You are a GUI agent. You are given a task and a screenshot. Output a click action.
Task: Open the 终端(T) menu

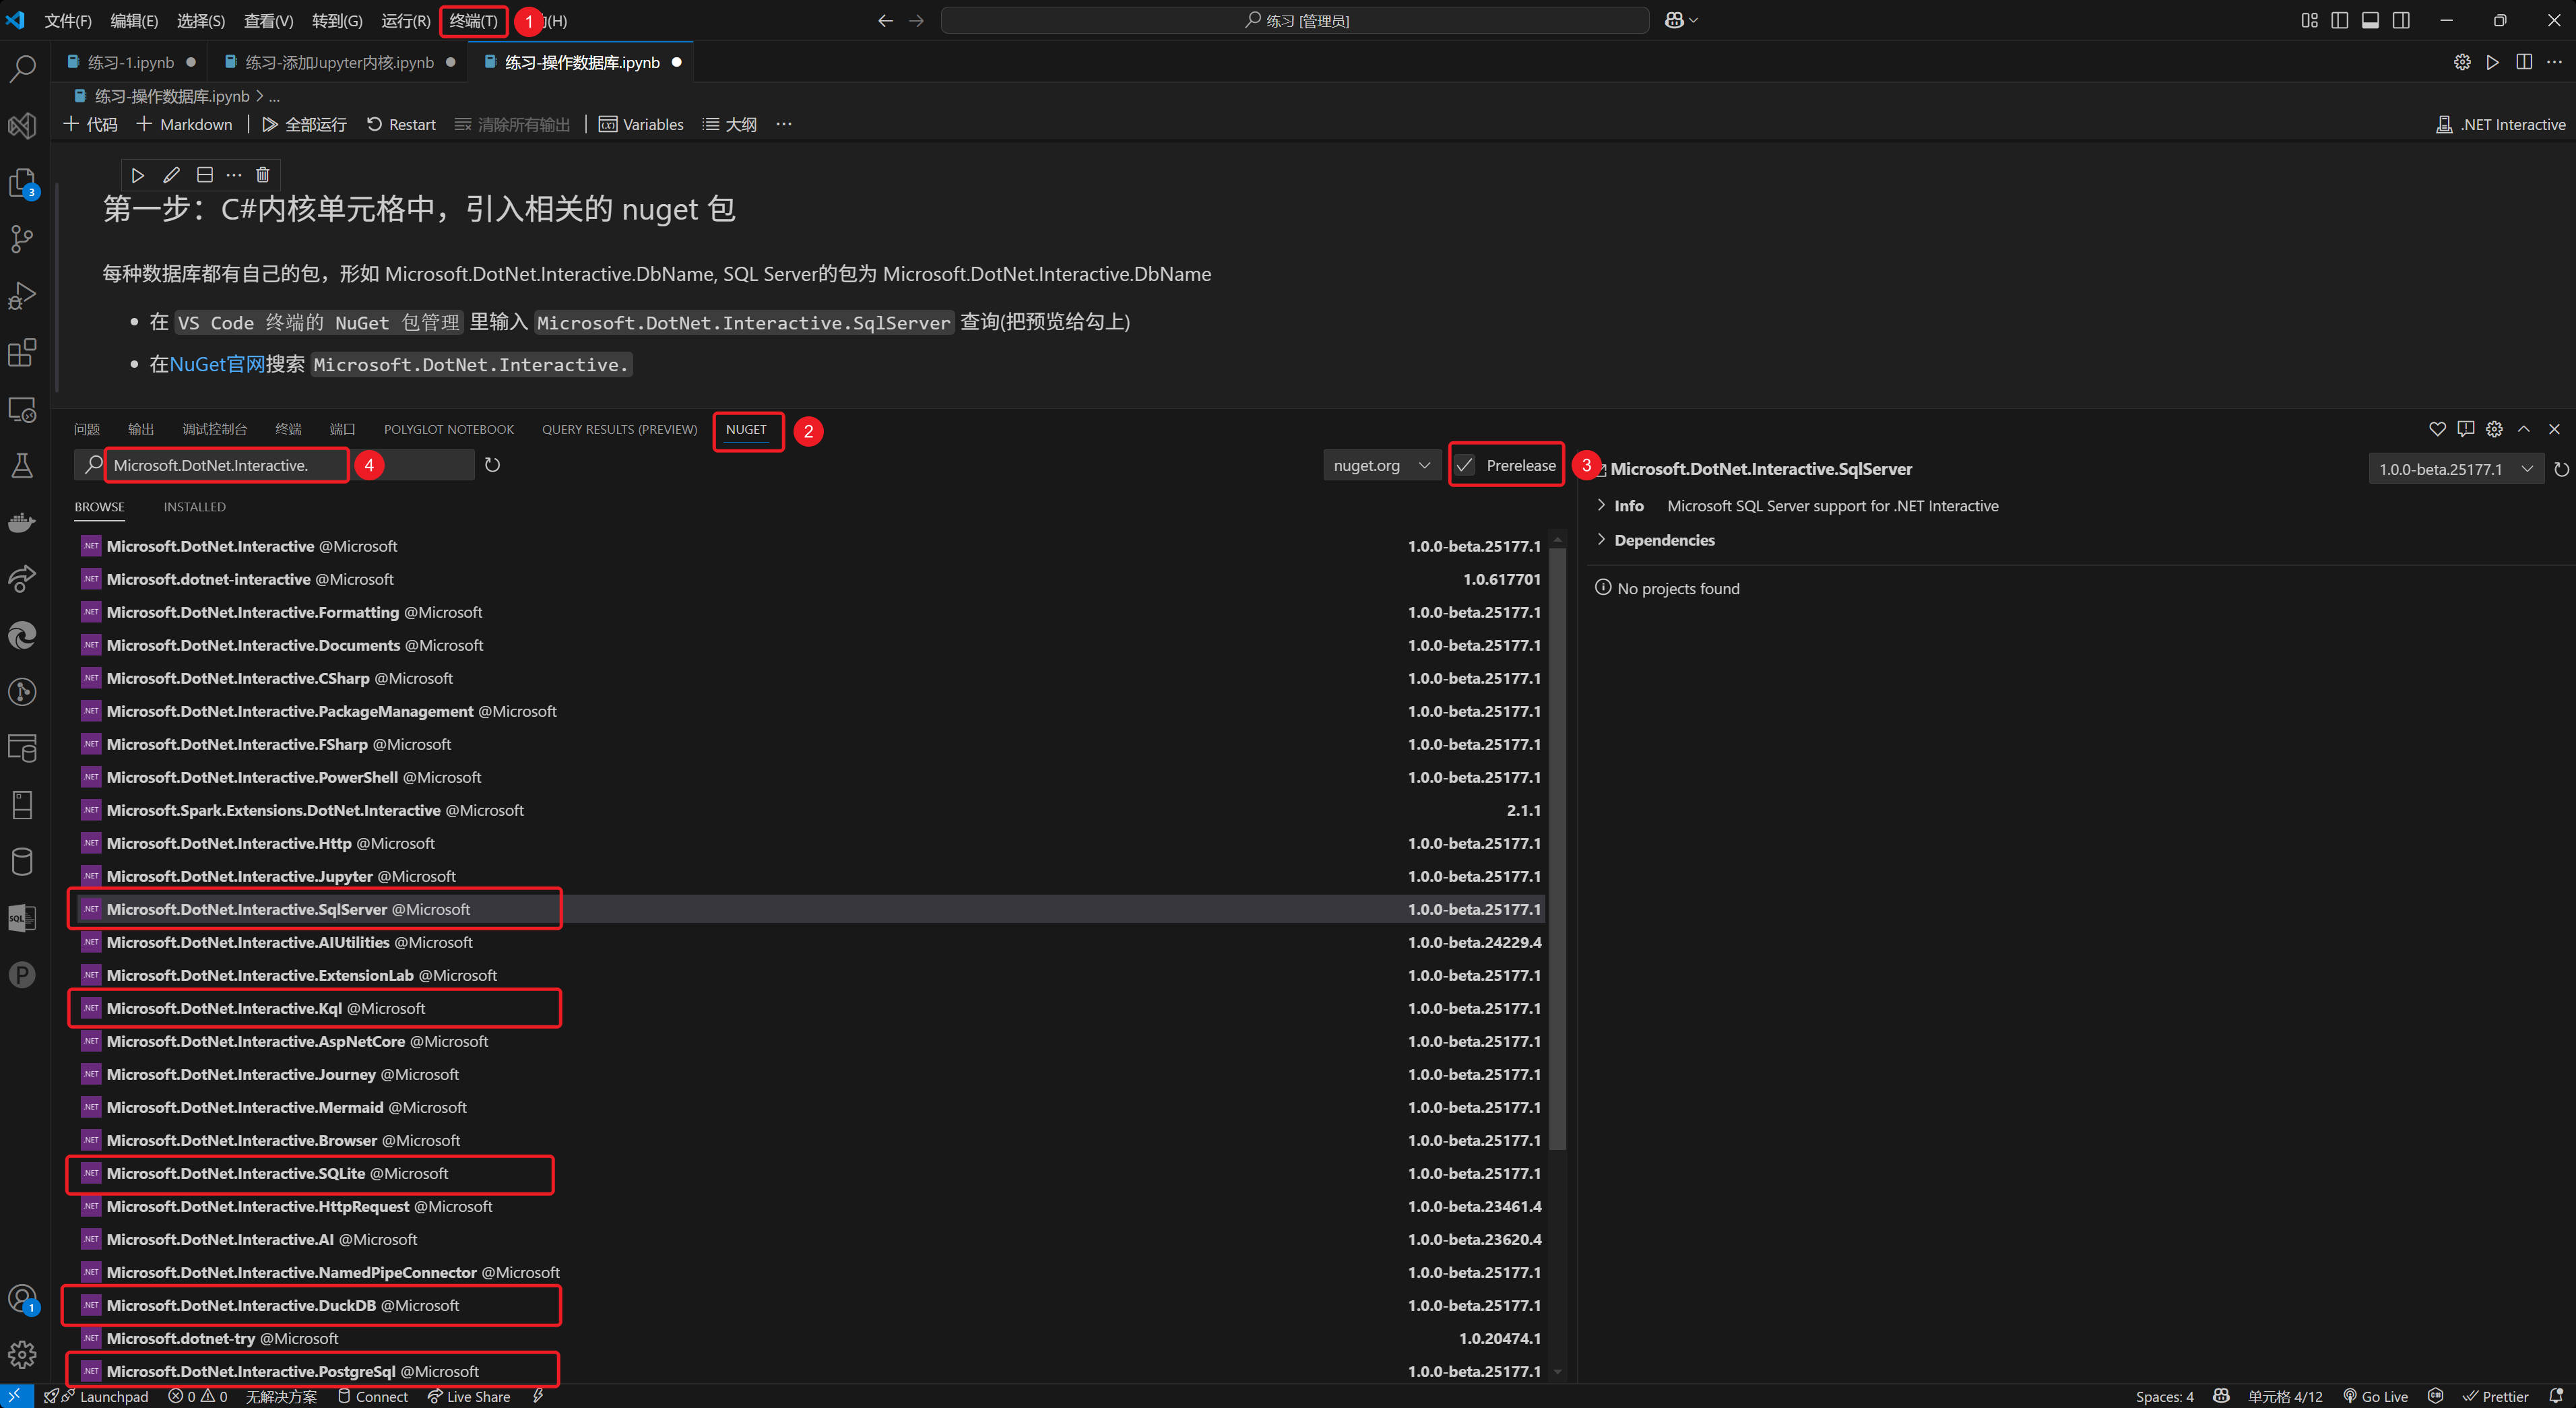473,20
